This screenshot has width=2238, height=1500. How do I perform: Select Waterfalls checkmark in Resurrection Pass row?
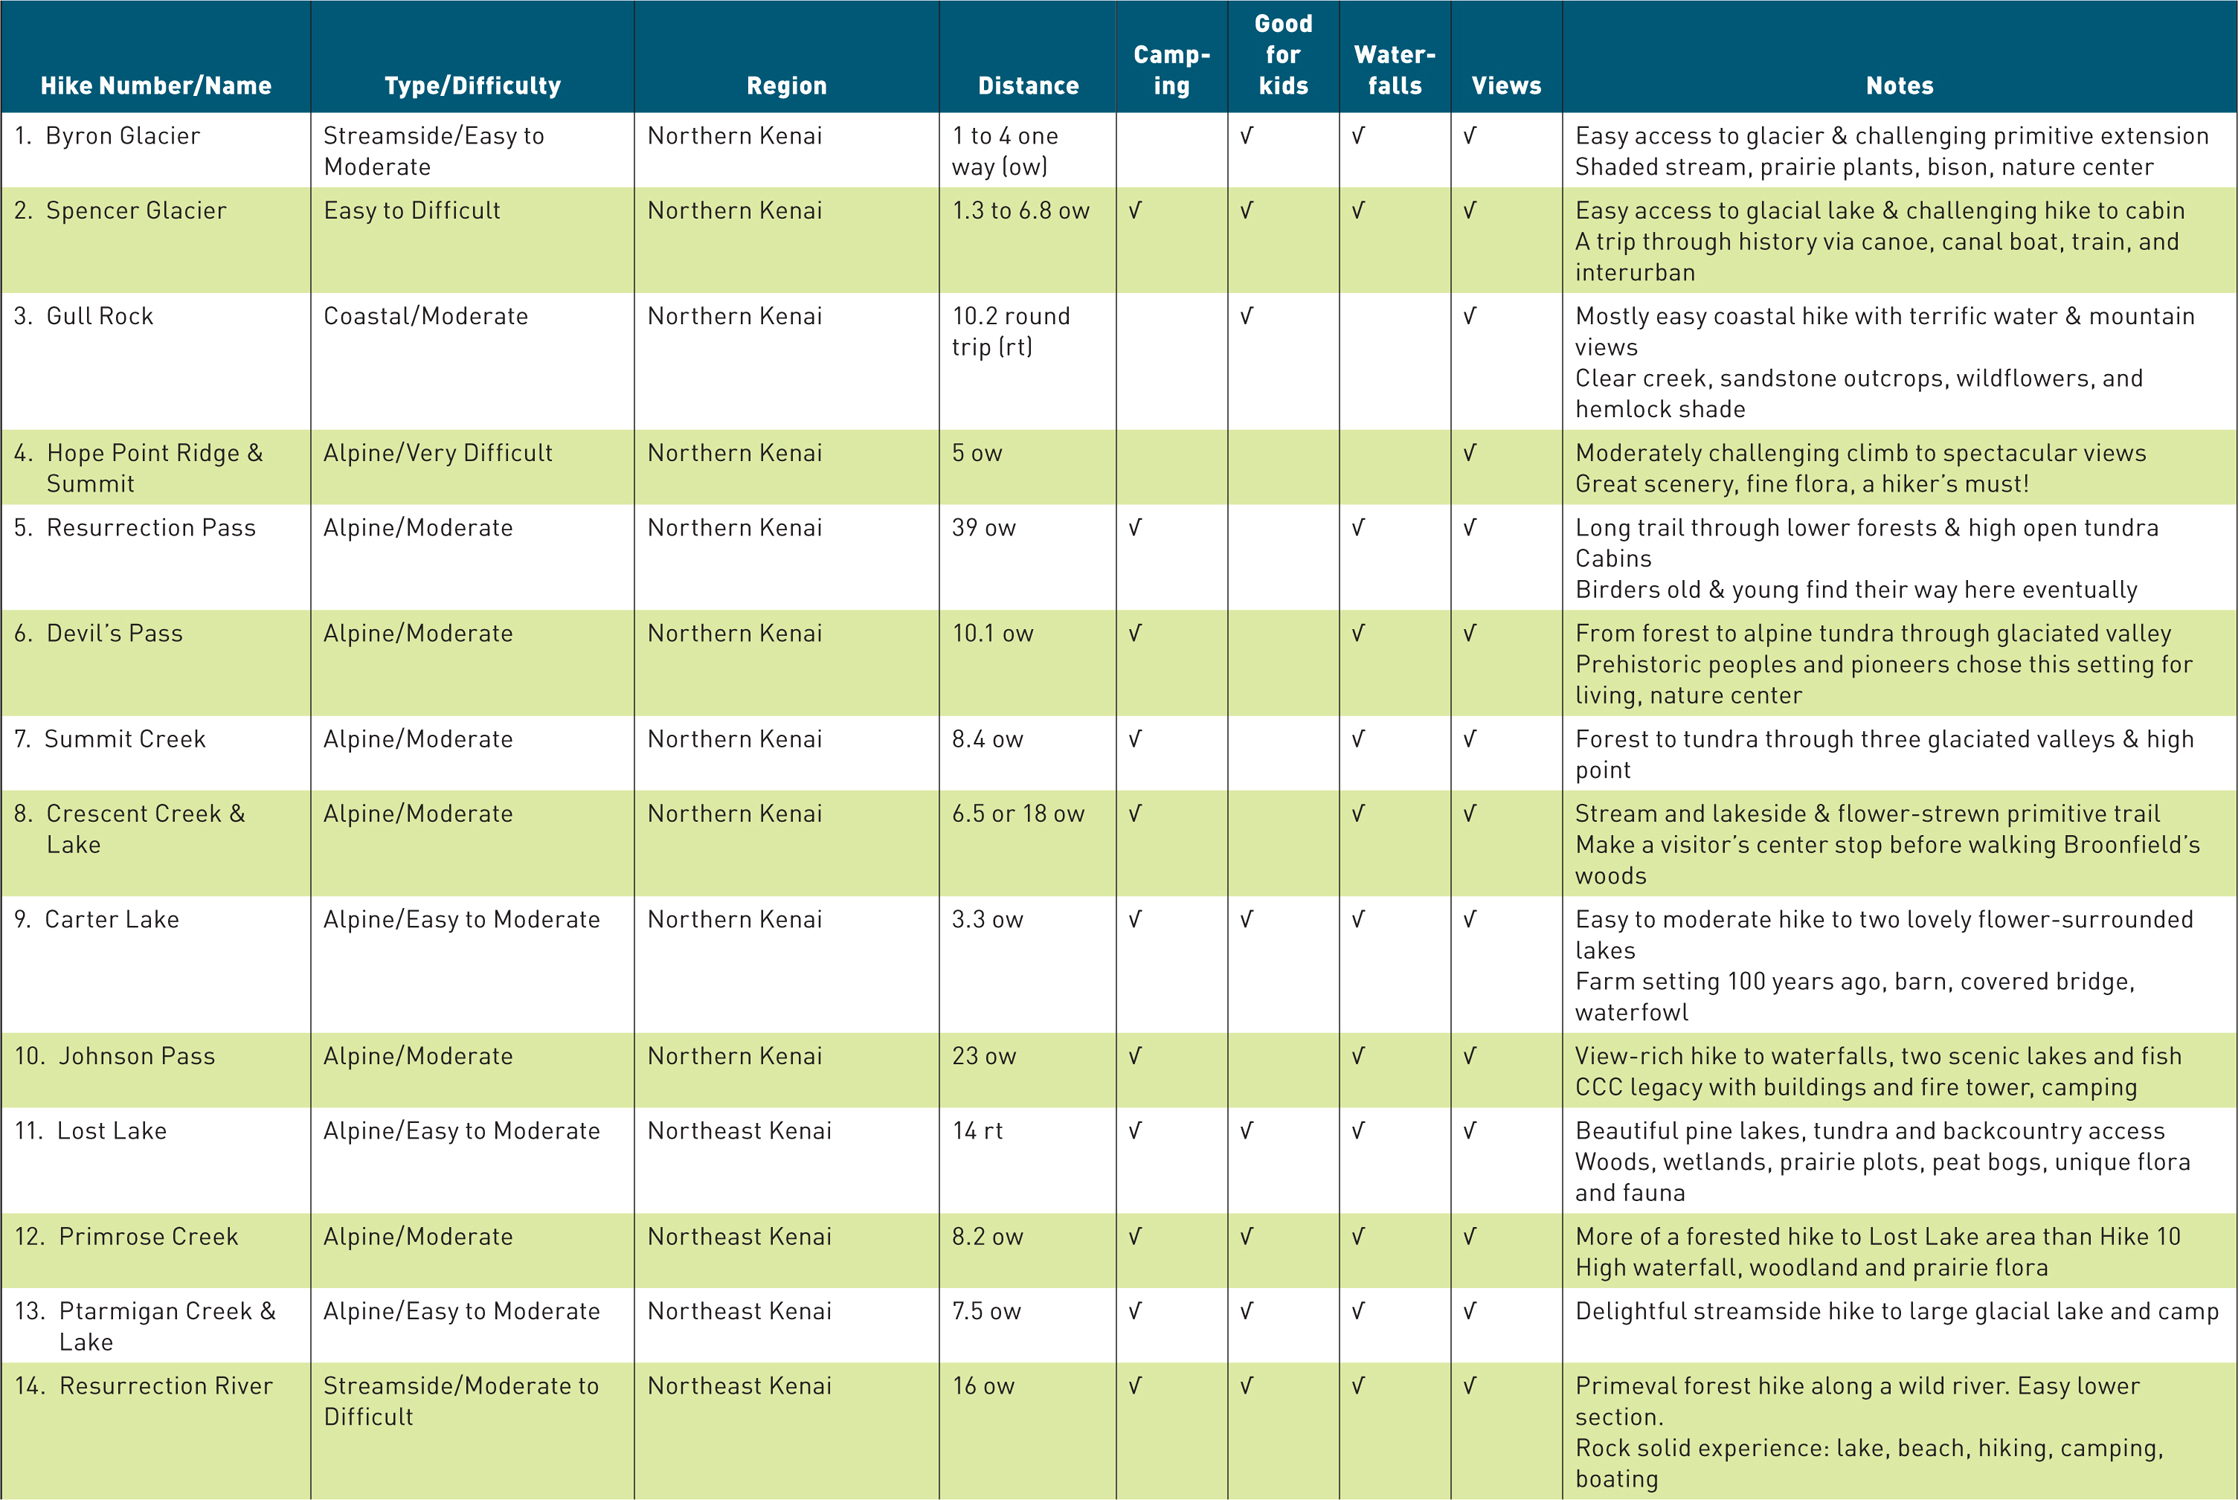coord(1359,528)
